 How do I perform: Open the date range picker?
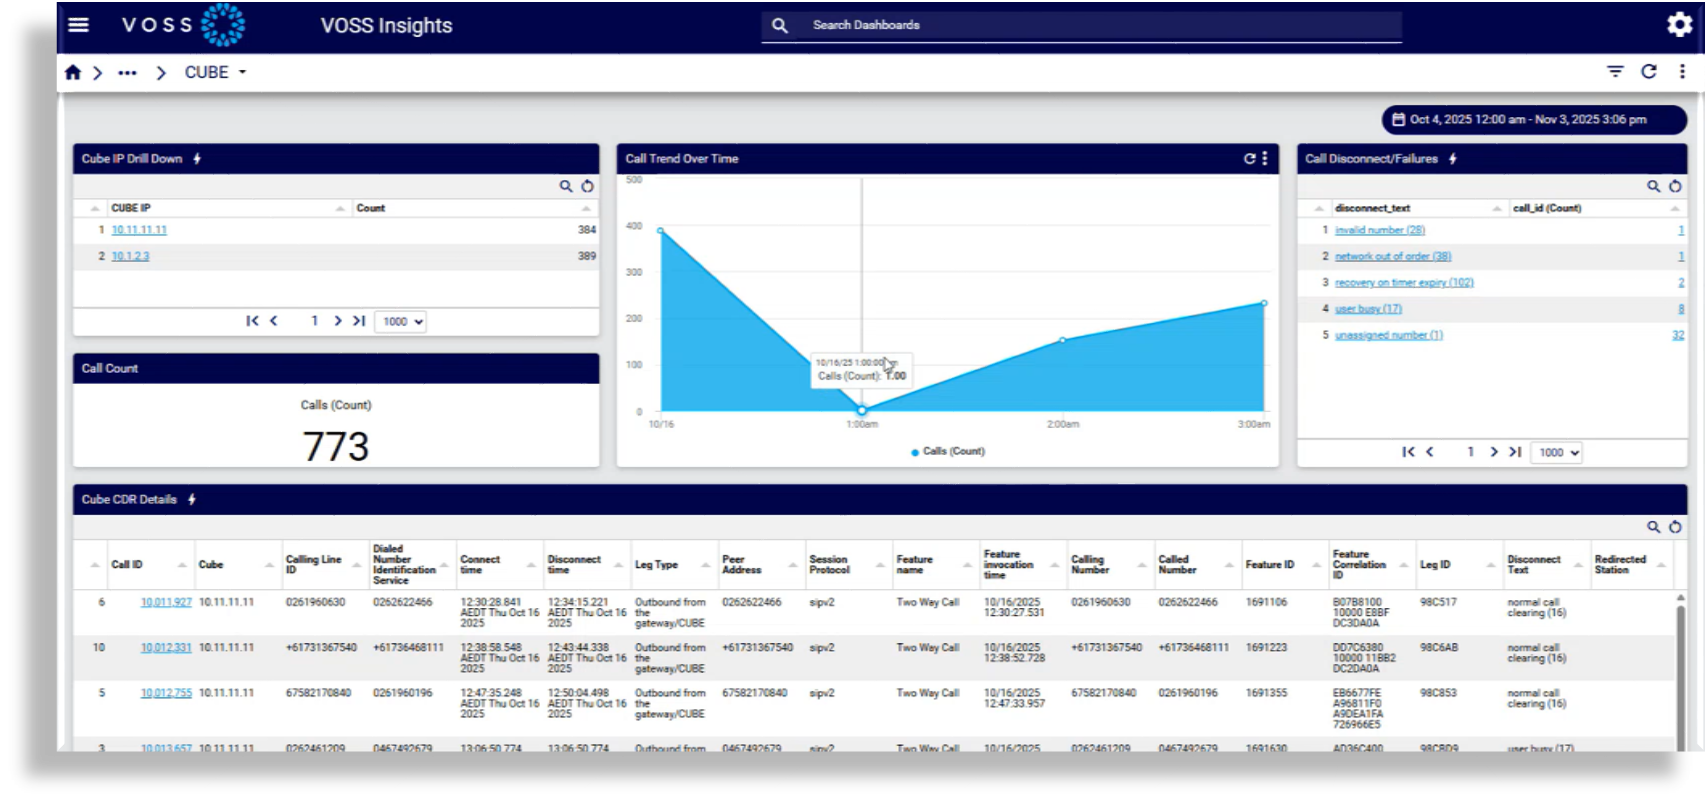[1533, 120]
